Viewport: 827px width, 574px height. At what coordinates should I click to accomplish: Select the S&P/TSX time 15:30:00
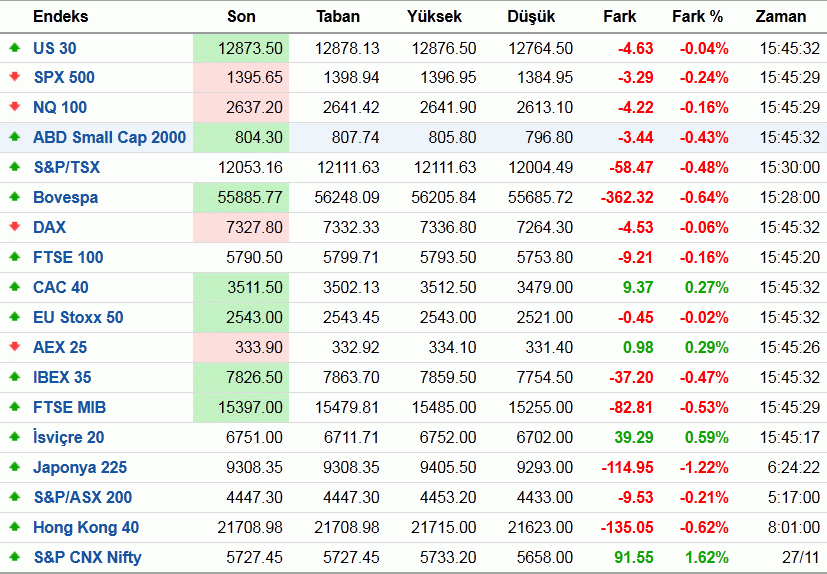[x=790, y=168]
